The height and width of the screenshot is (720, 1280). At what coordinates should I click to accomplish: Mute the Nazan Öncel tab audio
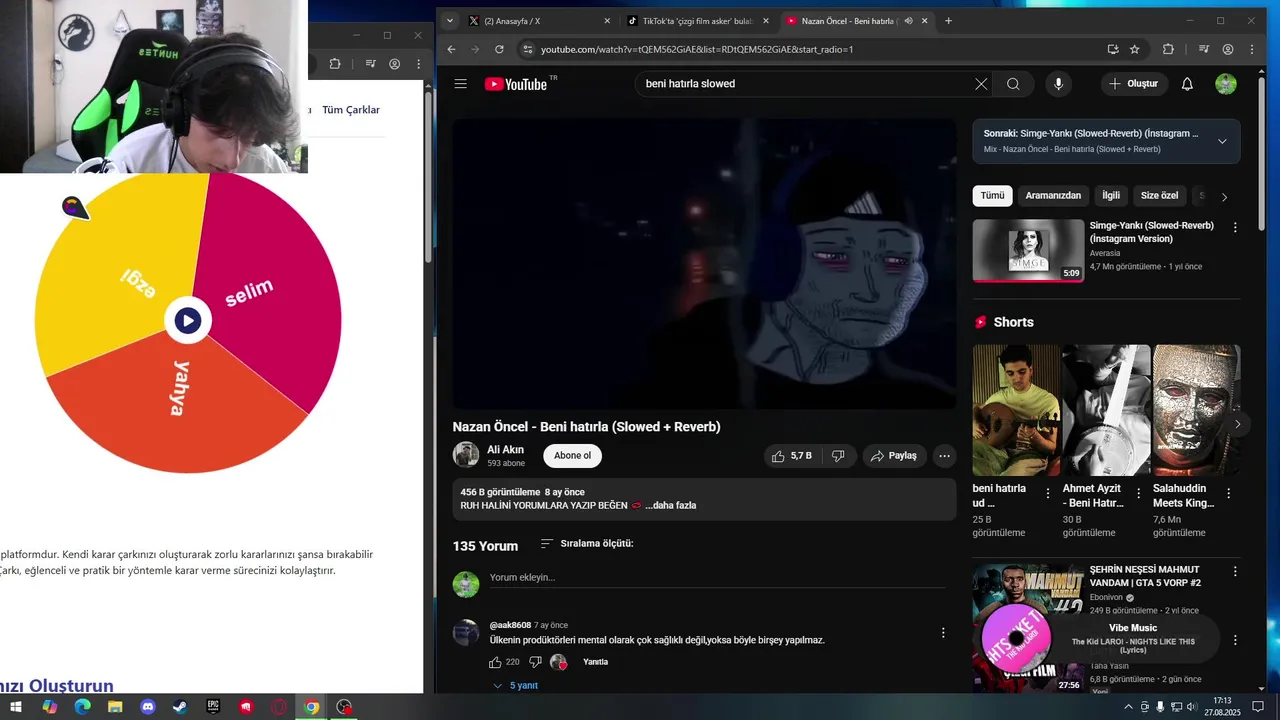[x=908, y=21]
